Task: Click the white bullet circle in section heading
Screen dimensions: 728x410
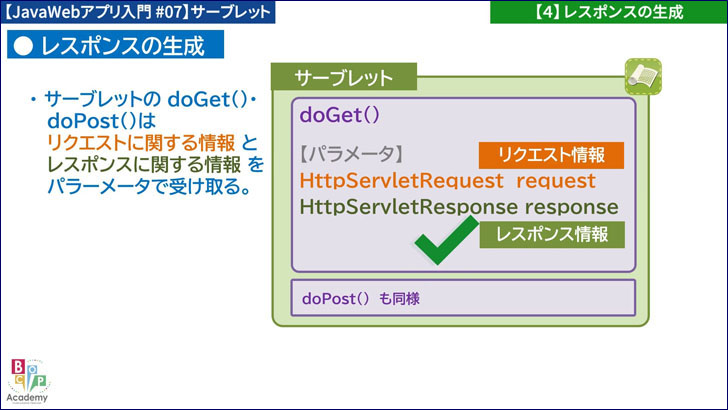Action: click(x=25, y=45)
